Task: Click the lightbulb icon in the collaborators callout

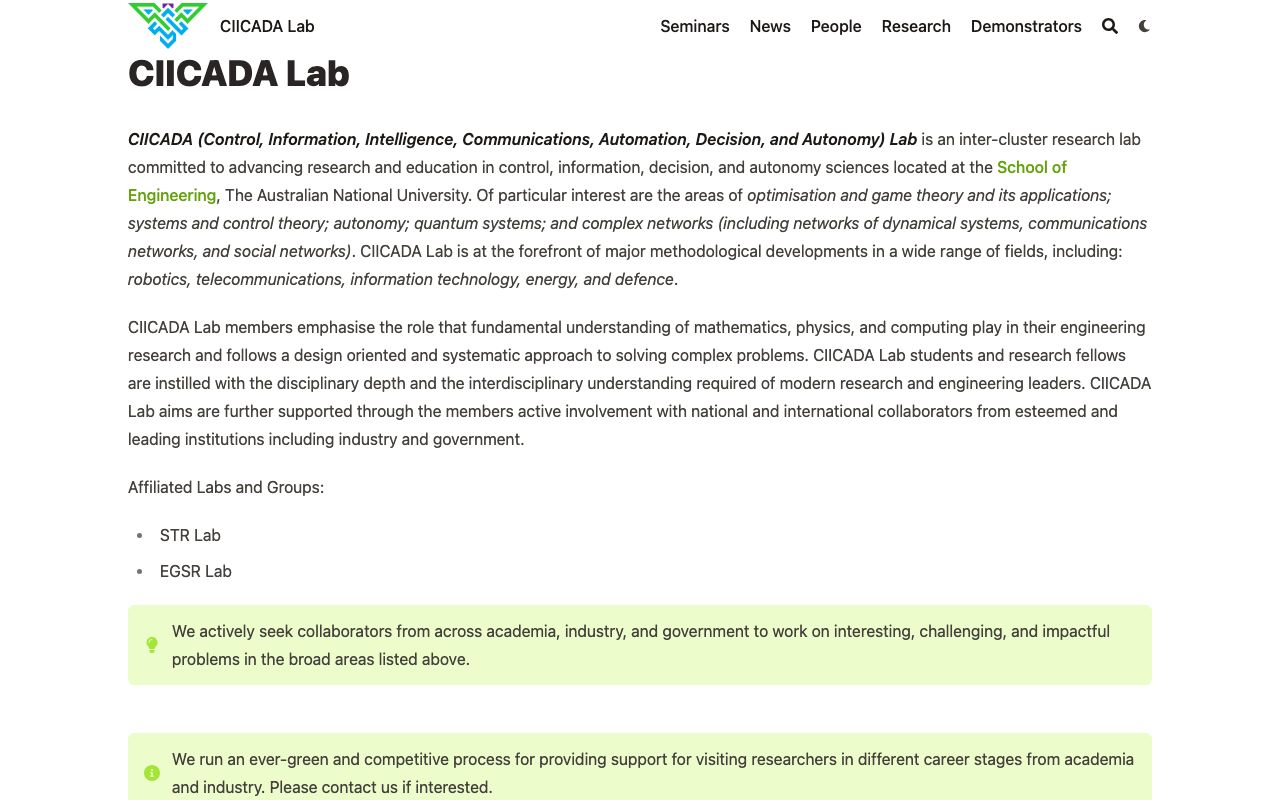Action: tap(152, 645)
